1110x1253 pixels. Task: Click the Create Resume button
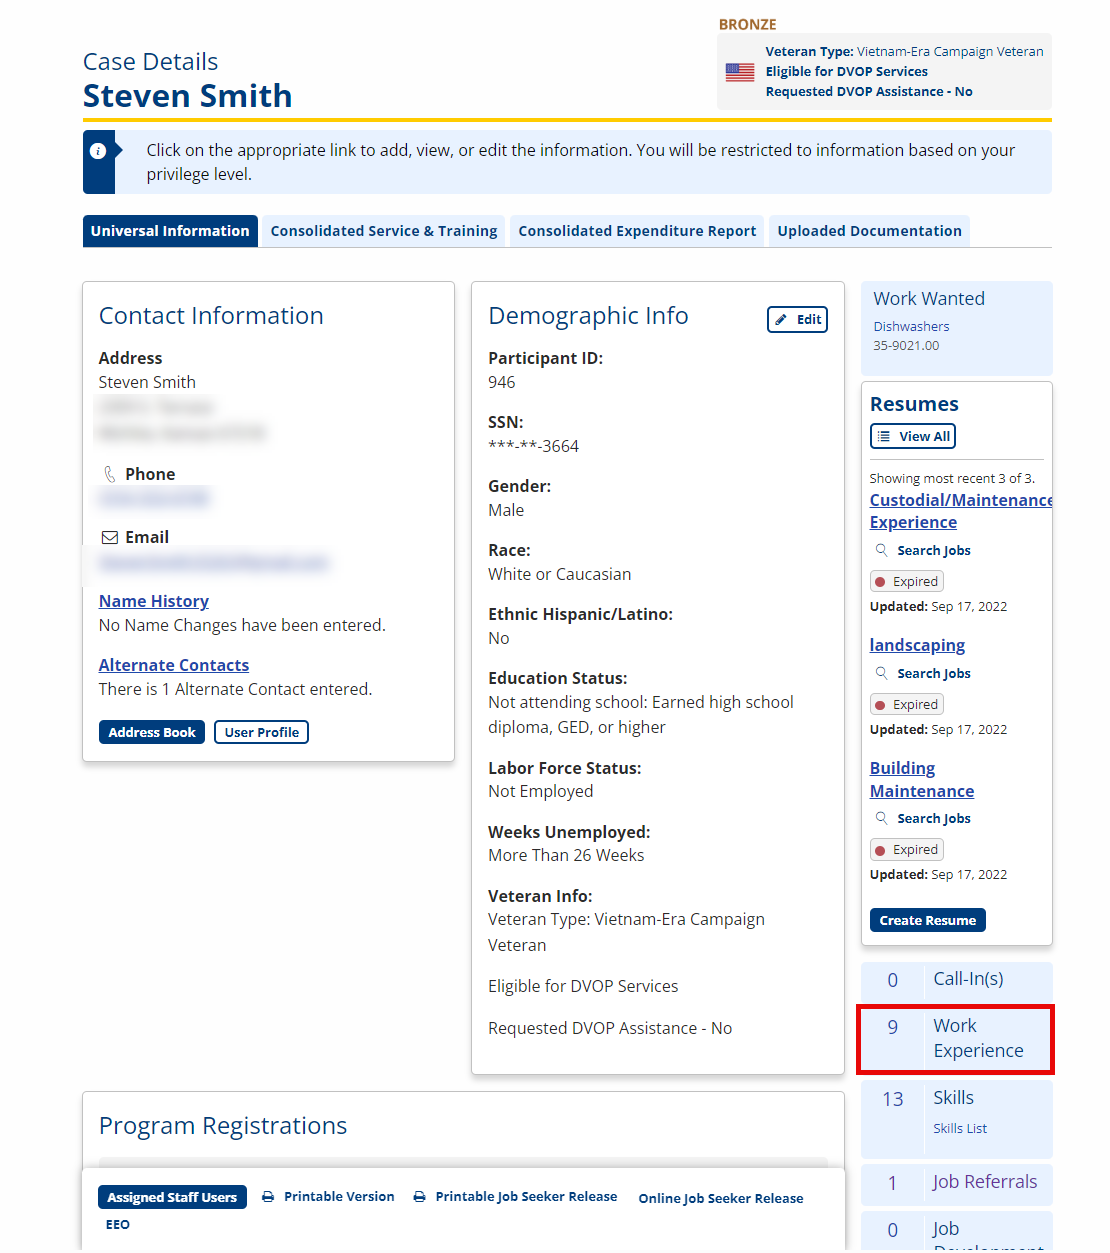[x=928, y=920]
